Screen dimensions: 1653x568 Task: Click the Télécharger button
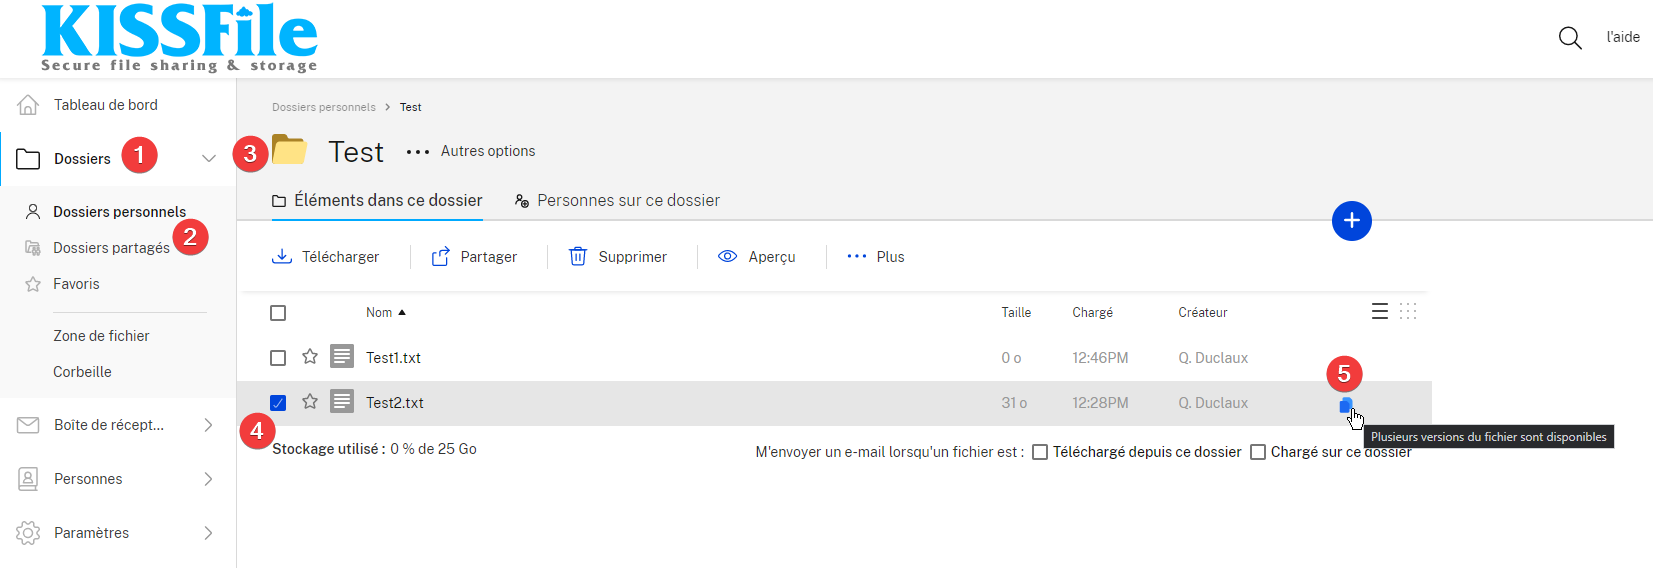click(326, 257)
